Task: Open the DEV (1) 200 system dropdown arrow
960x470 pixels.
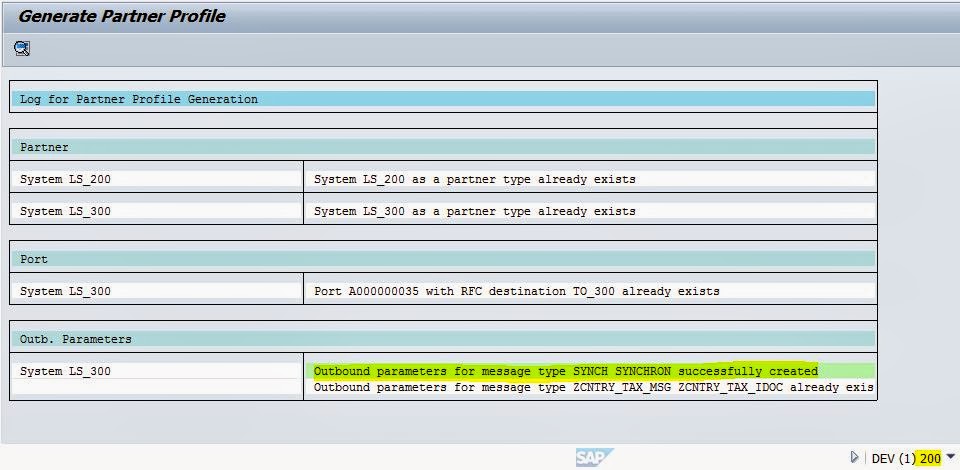Action: tap(950, 456)
